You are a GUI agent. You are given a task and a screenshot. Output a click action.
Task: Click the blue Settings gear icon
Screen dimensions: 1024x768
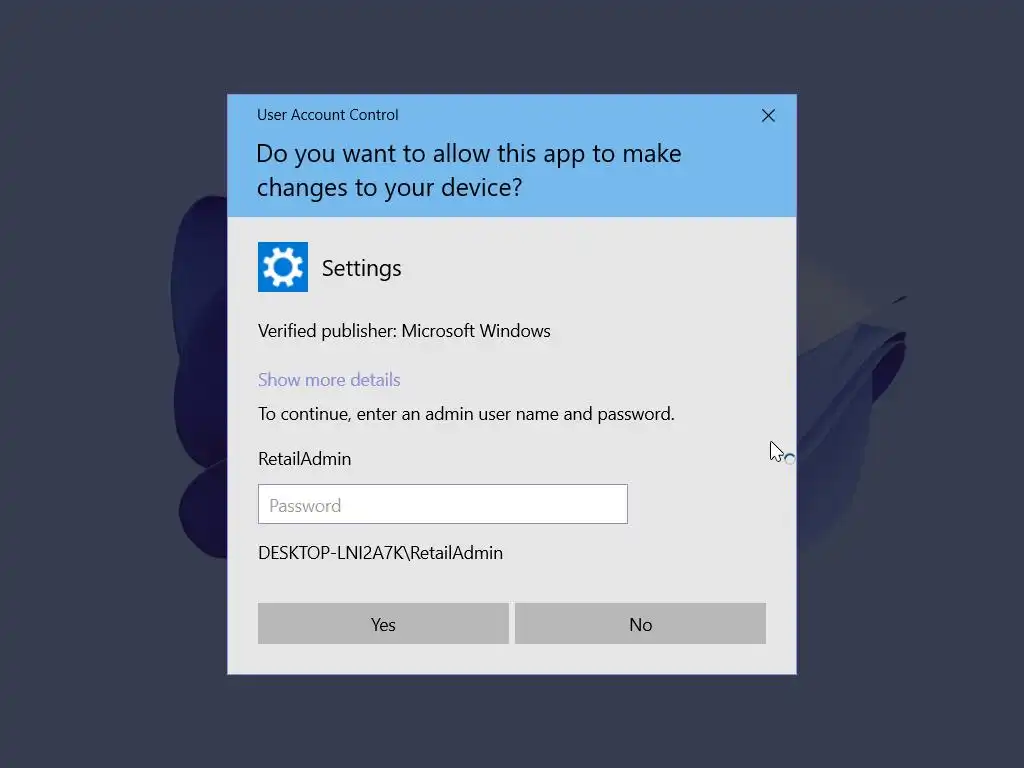[x=283, y=267]
